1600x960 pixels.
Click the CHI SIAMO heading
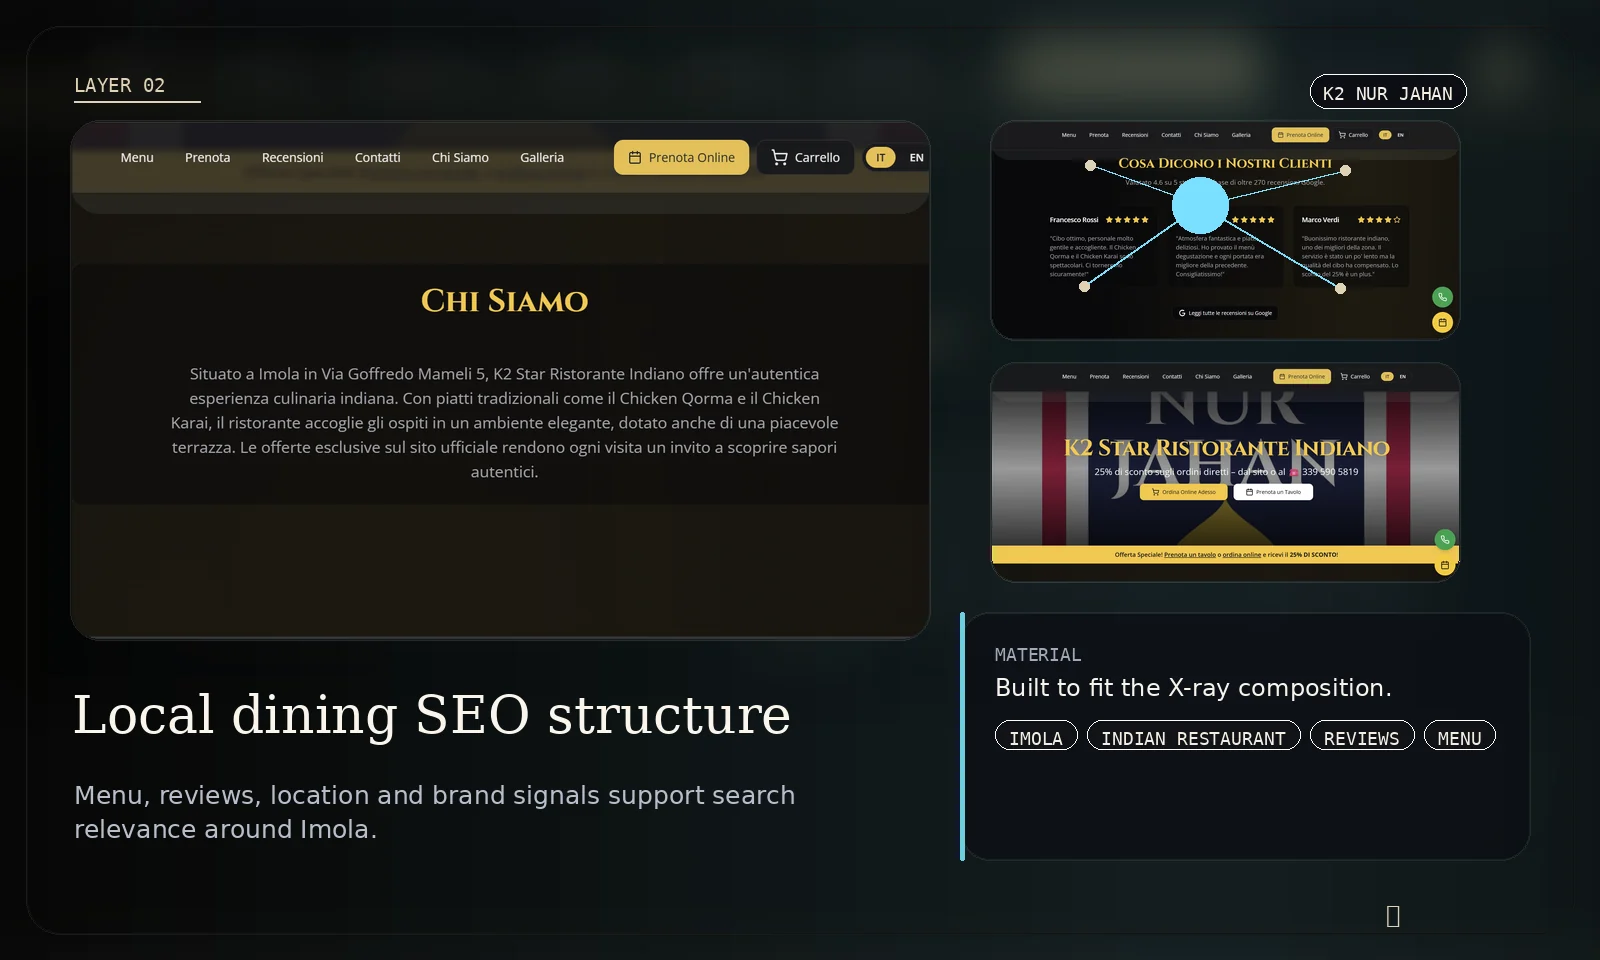click(505, 301)
